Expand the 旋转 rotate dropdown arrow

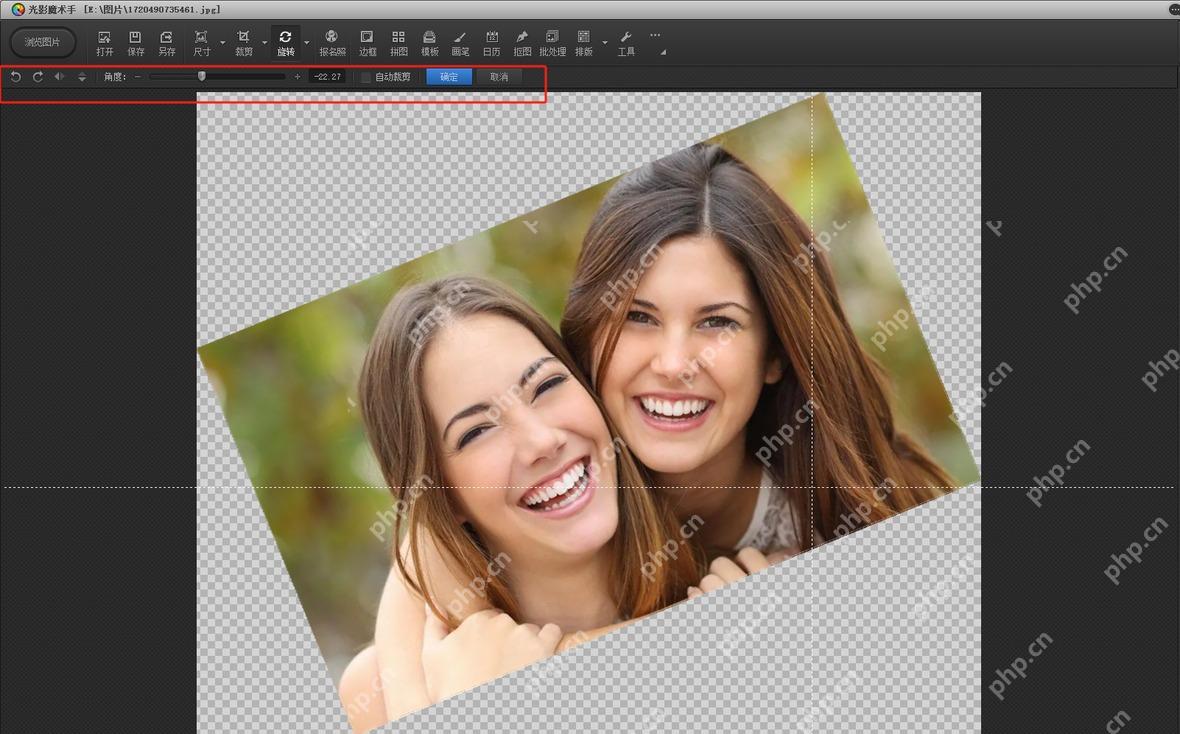pyautogui.click(x=307, y=43)
